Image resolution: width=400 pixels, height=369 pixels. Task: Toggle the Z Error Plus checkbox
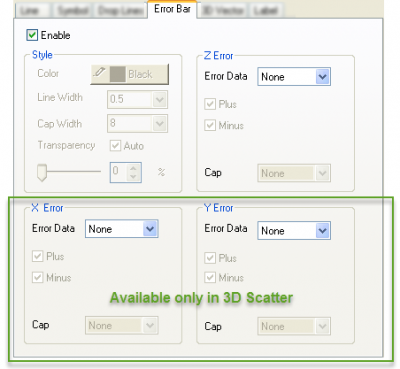pyautogui.click(x=210, y=104)
